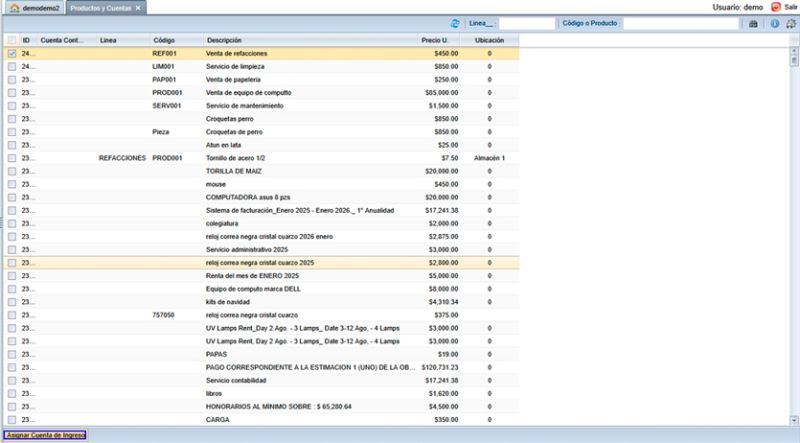Click the home icon on demodemo2 tab

15,8
